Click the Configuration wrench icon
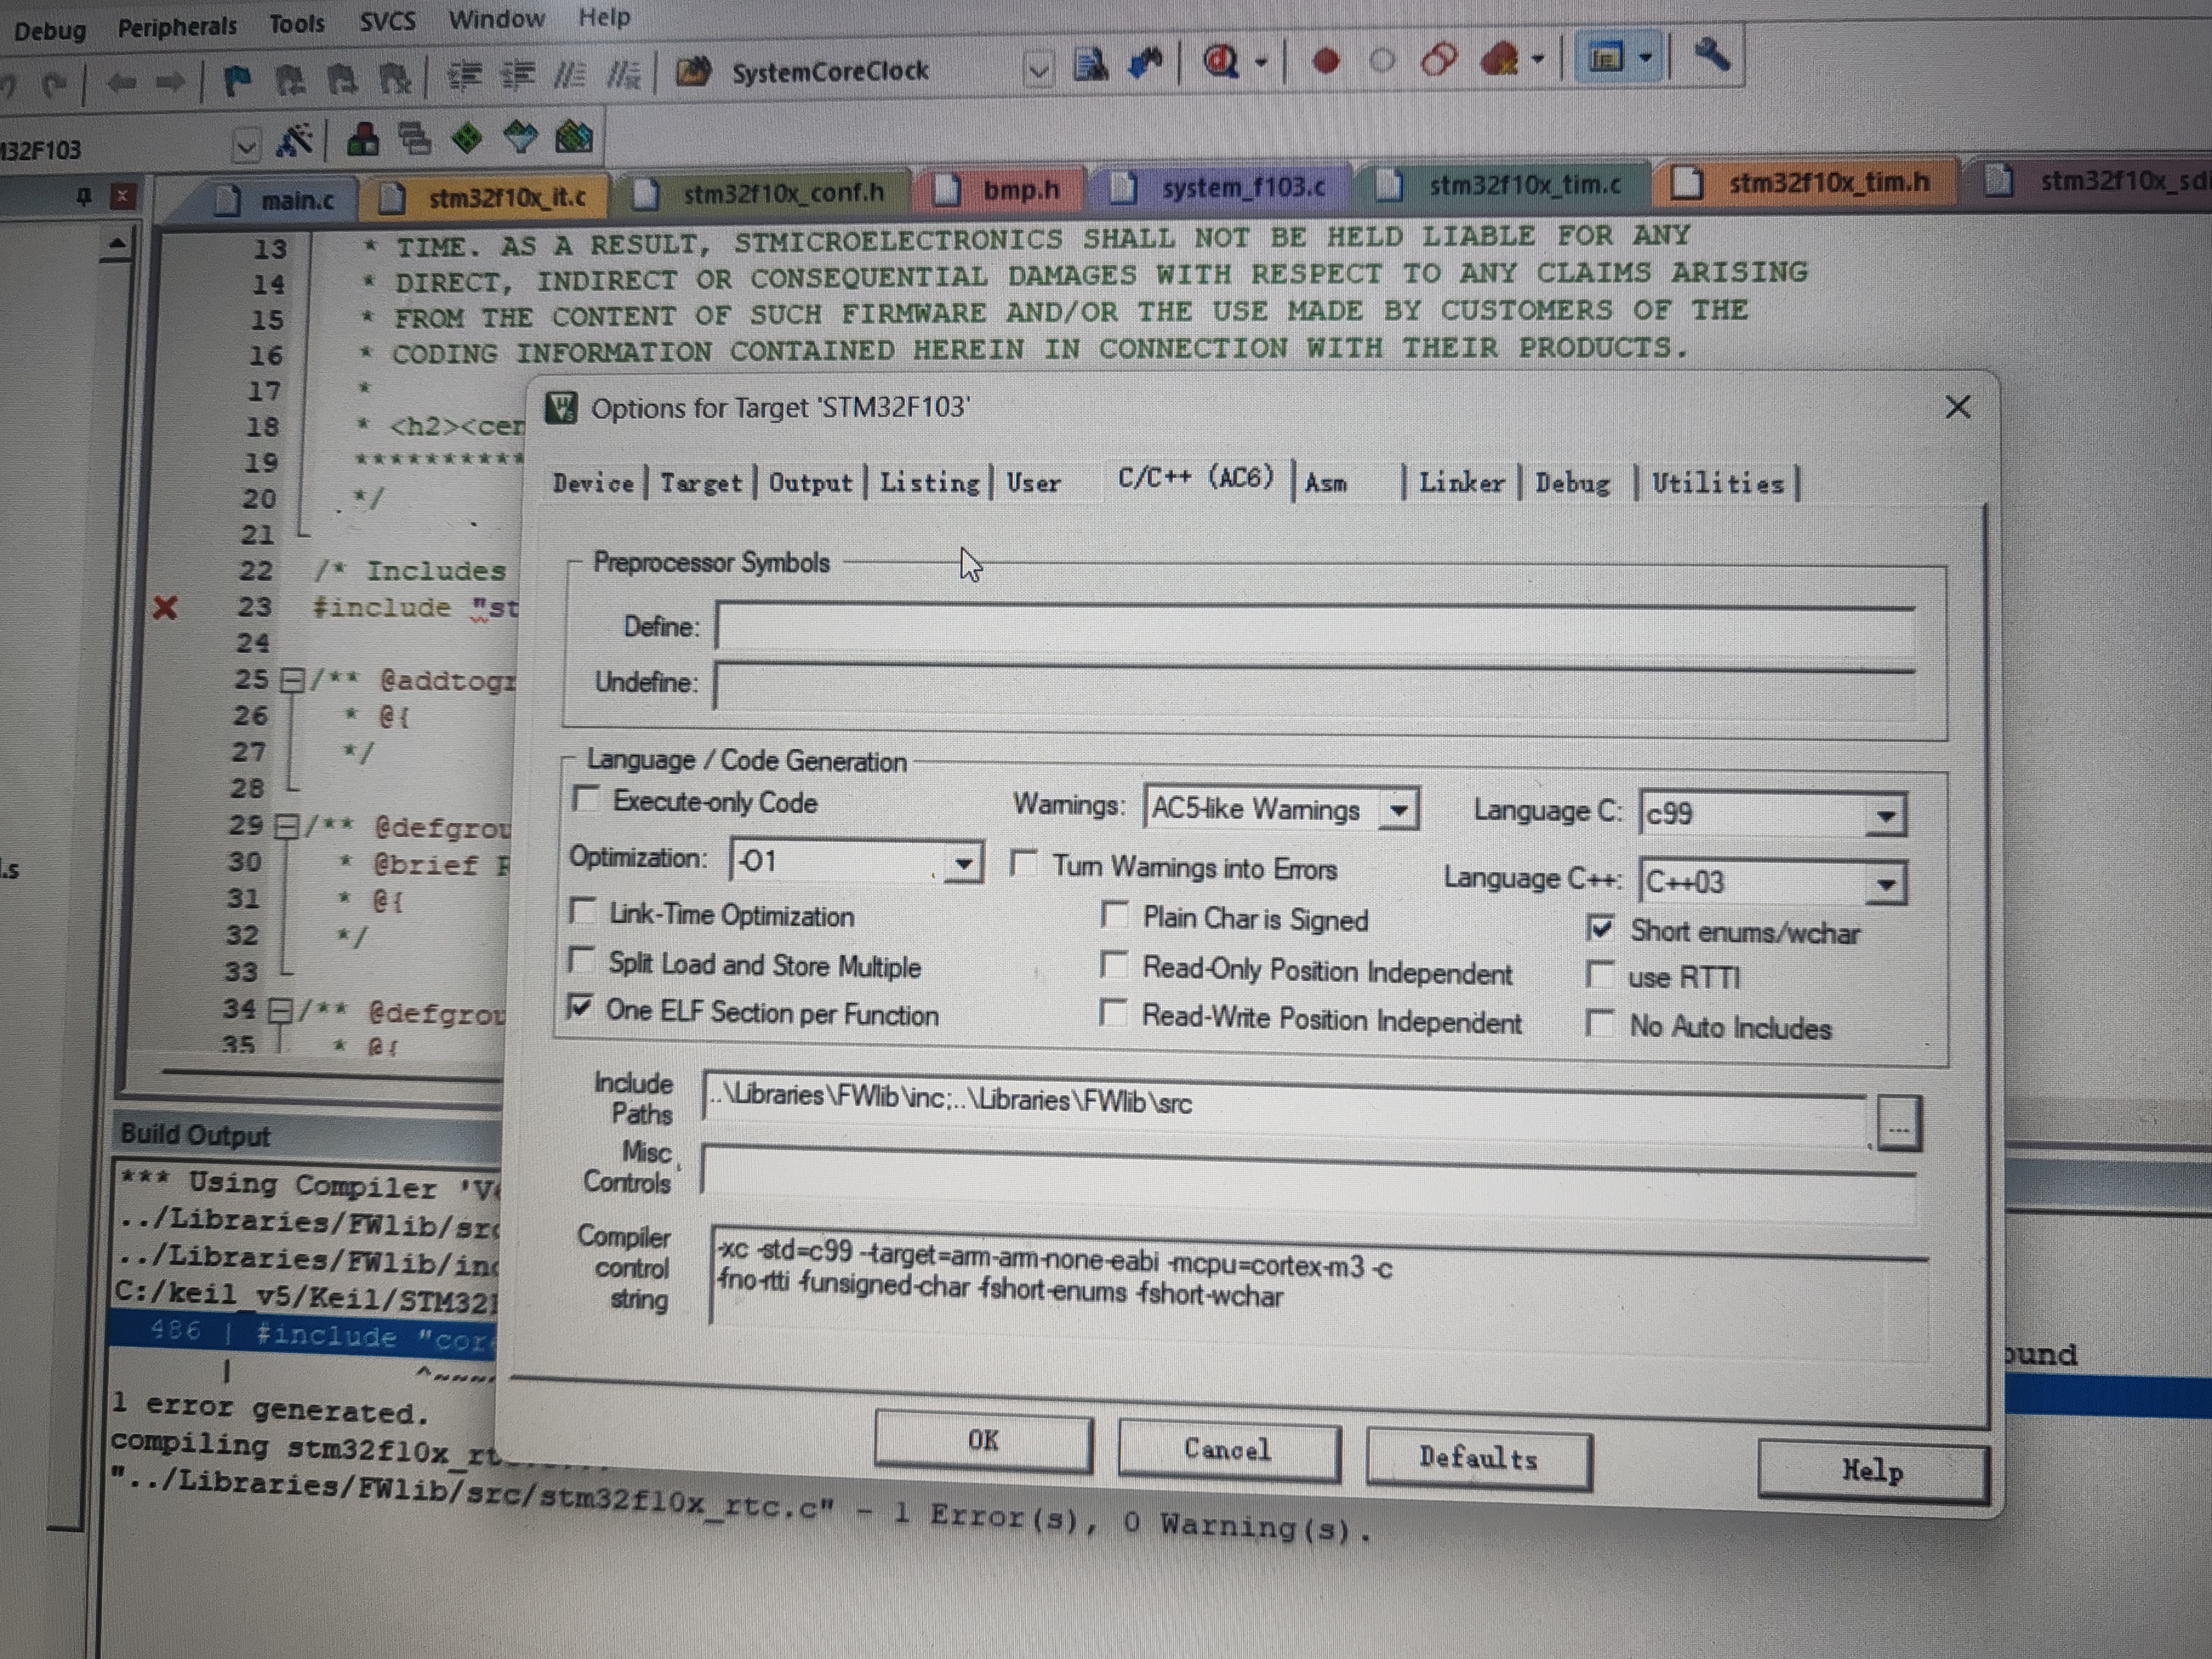The width and height of the screenshot is (2212, 1659). [x=1712, y=55]
